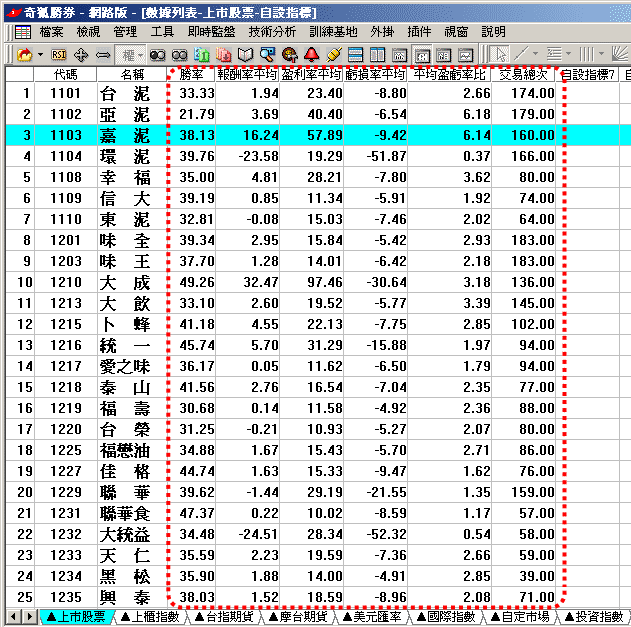Sort by the 勝率 column header
The height and width of the screenshot is (627, 631).
[192, 74]
